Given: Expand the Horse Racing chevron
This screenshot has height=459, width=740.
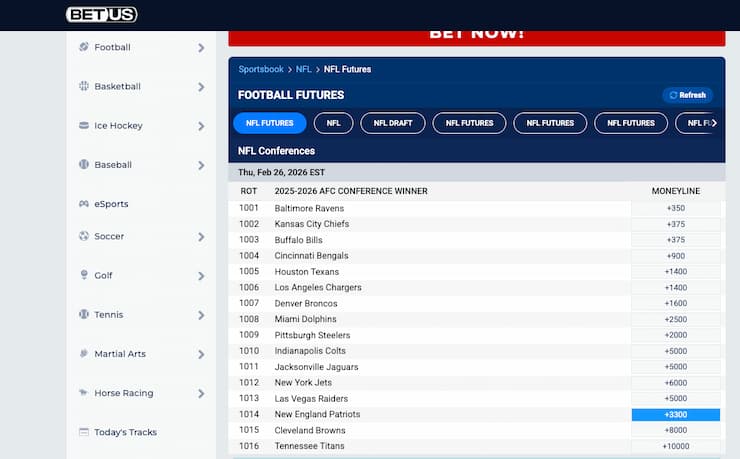Looking at the screenshot, I should [201, 394].
